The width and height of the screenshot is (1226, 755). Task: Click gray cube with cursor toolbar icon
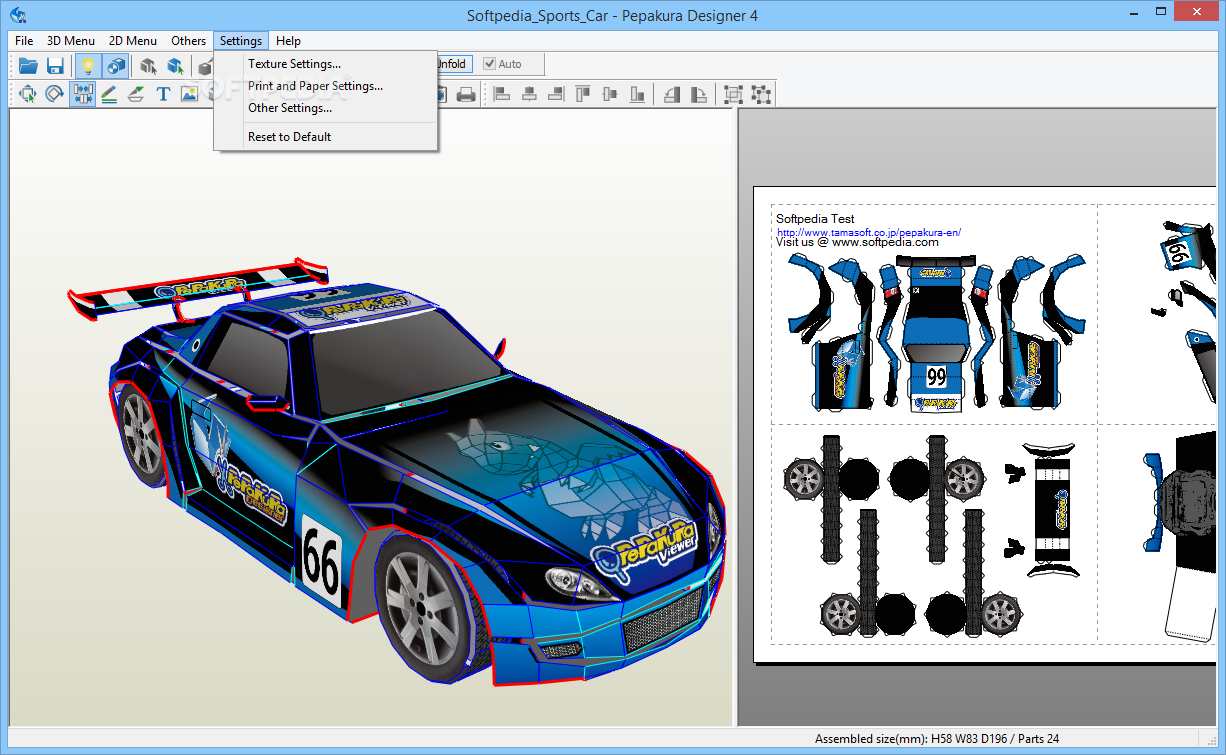point(148,66)
